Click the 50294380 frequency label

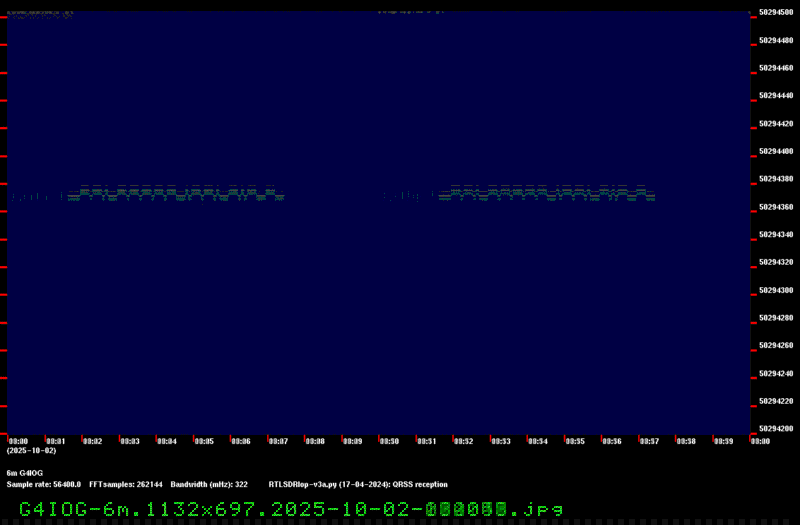click(x=776, y=179)
